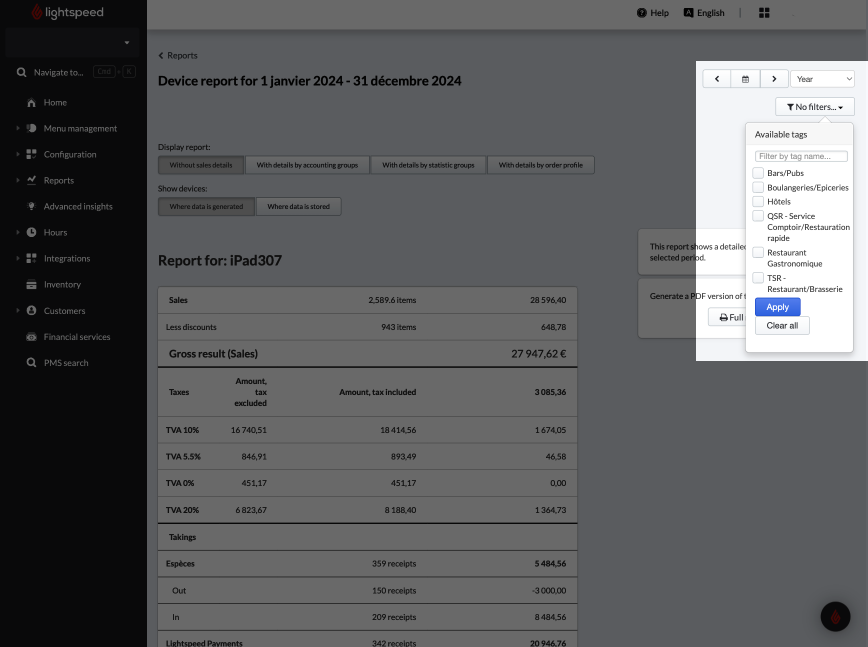Select With details by order profile

[x=541, y=165]
